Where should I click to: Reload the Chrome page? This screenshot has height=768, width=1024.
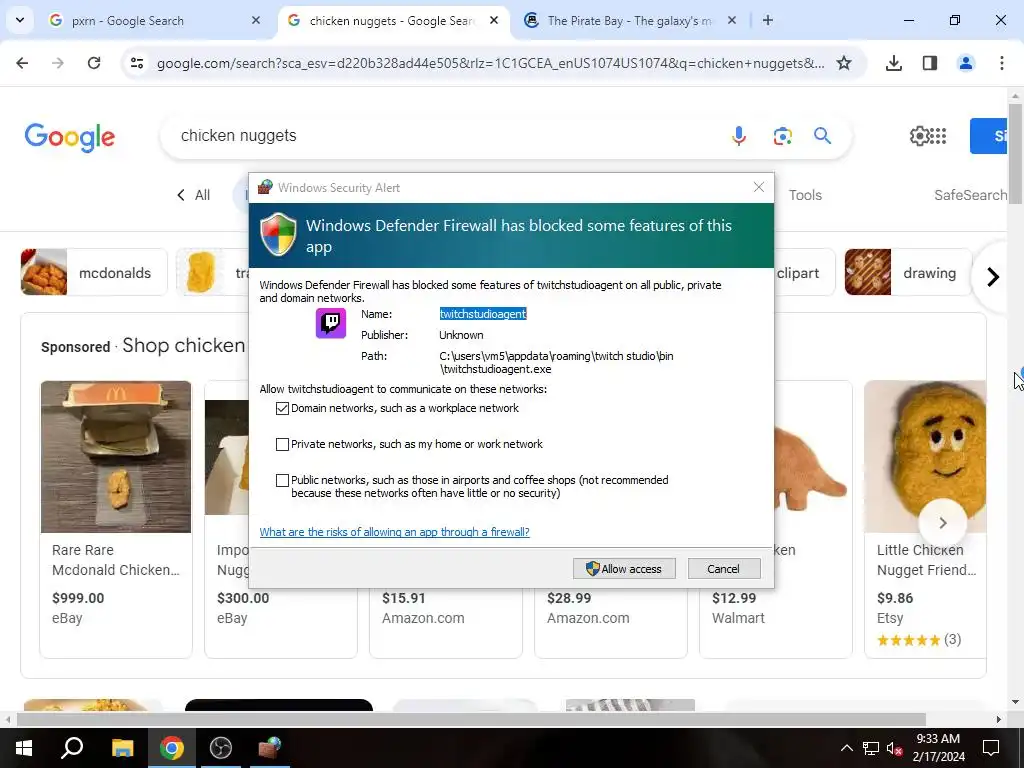coord(94,63)
